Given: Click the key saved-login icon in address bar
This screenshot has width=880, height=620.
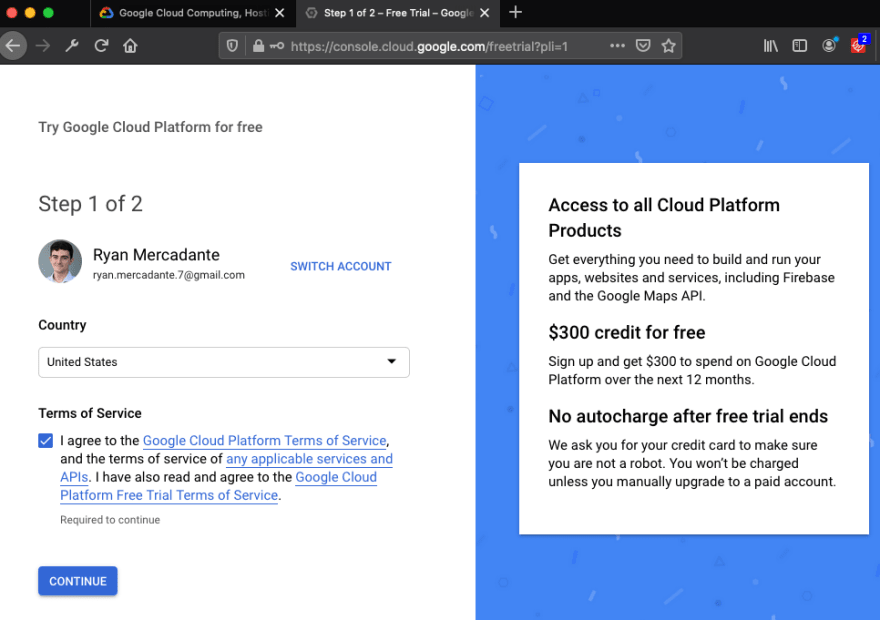Looking at the screenshot, I should tap(277, 46).
